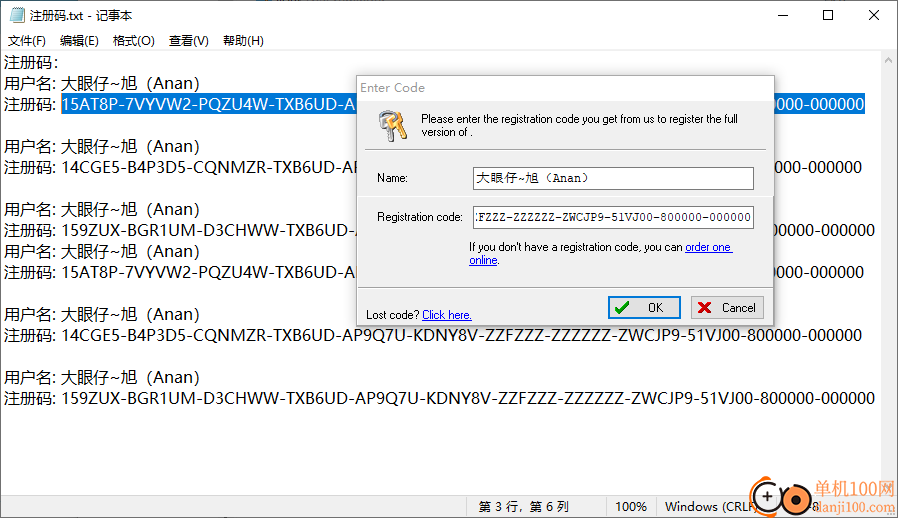Open the 查看(V) menu in Notepad
898x518 pixels.
point(188,41)
